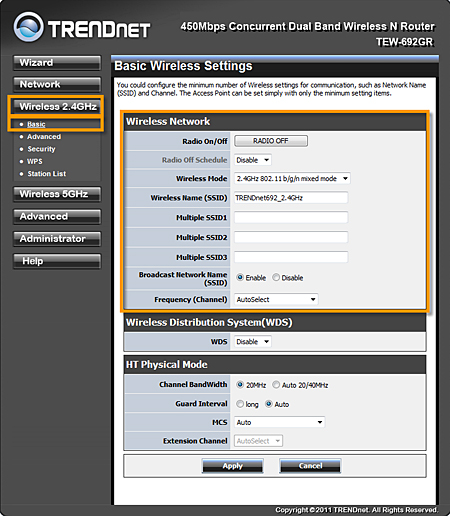Select long Guard Interval
Image resolution: width=450 pixels, height=516 pixels.
coord(240,404)
